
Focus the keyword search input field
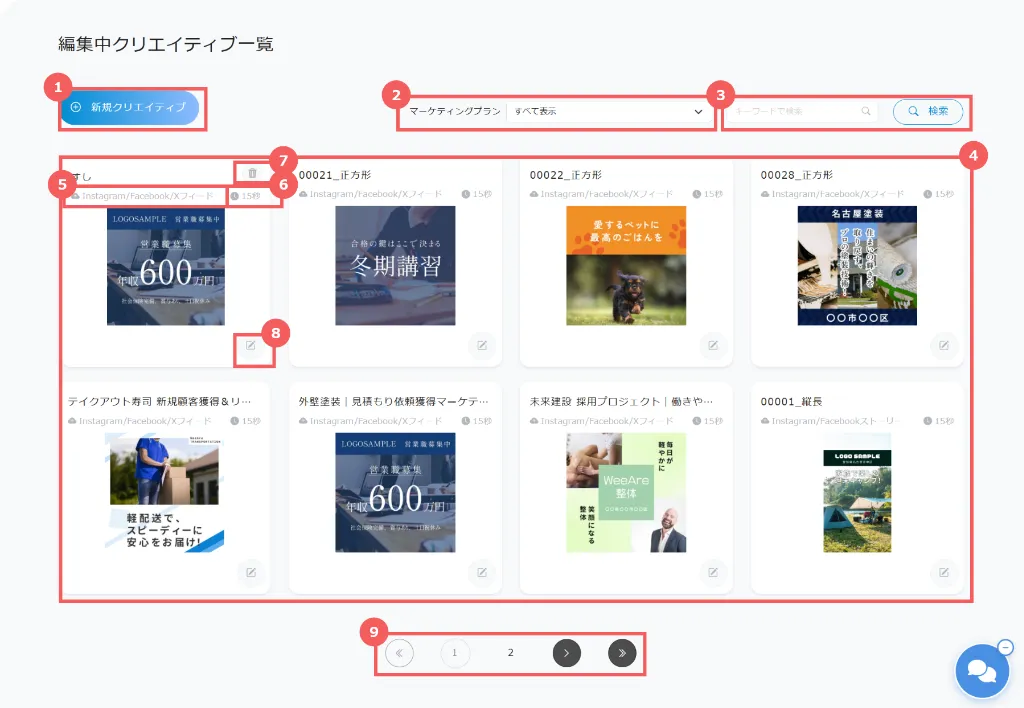coord(797,112)
